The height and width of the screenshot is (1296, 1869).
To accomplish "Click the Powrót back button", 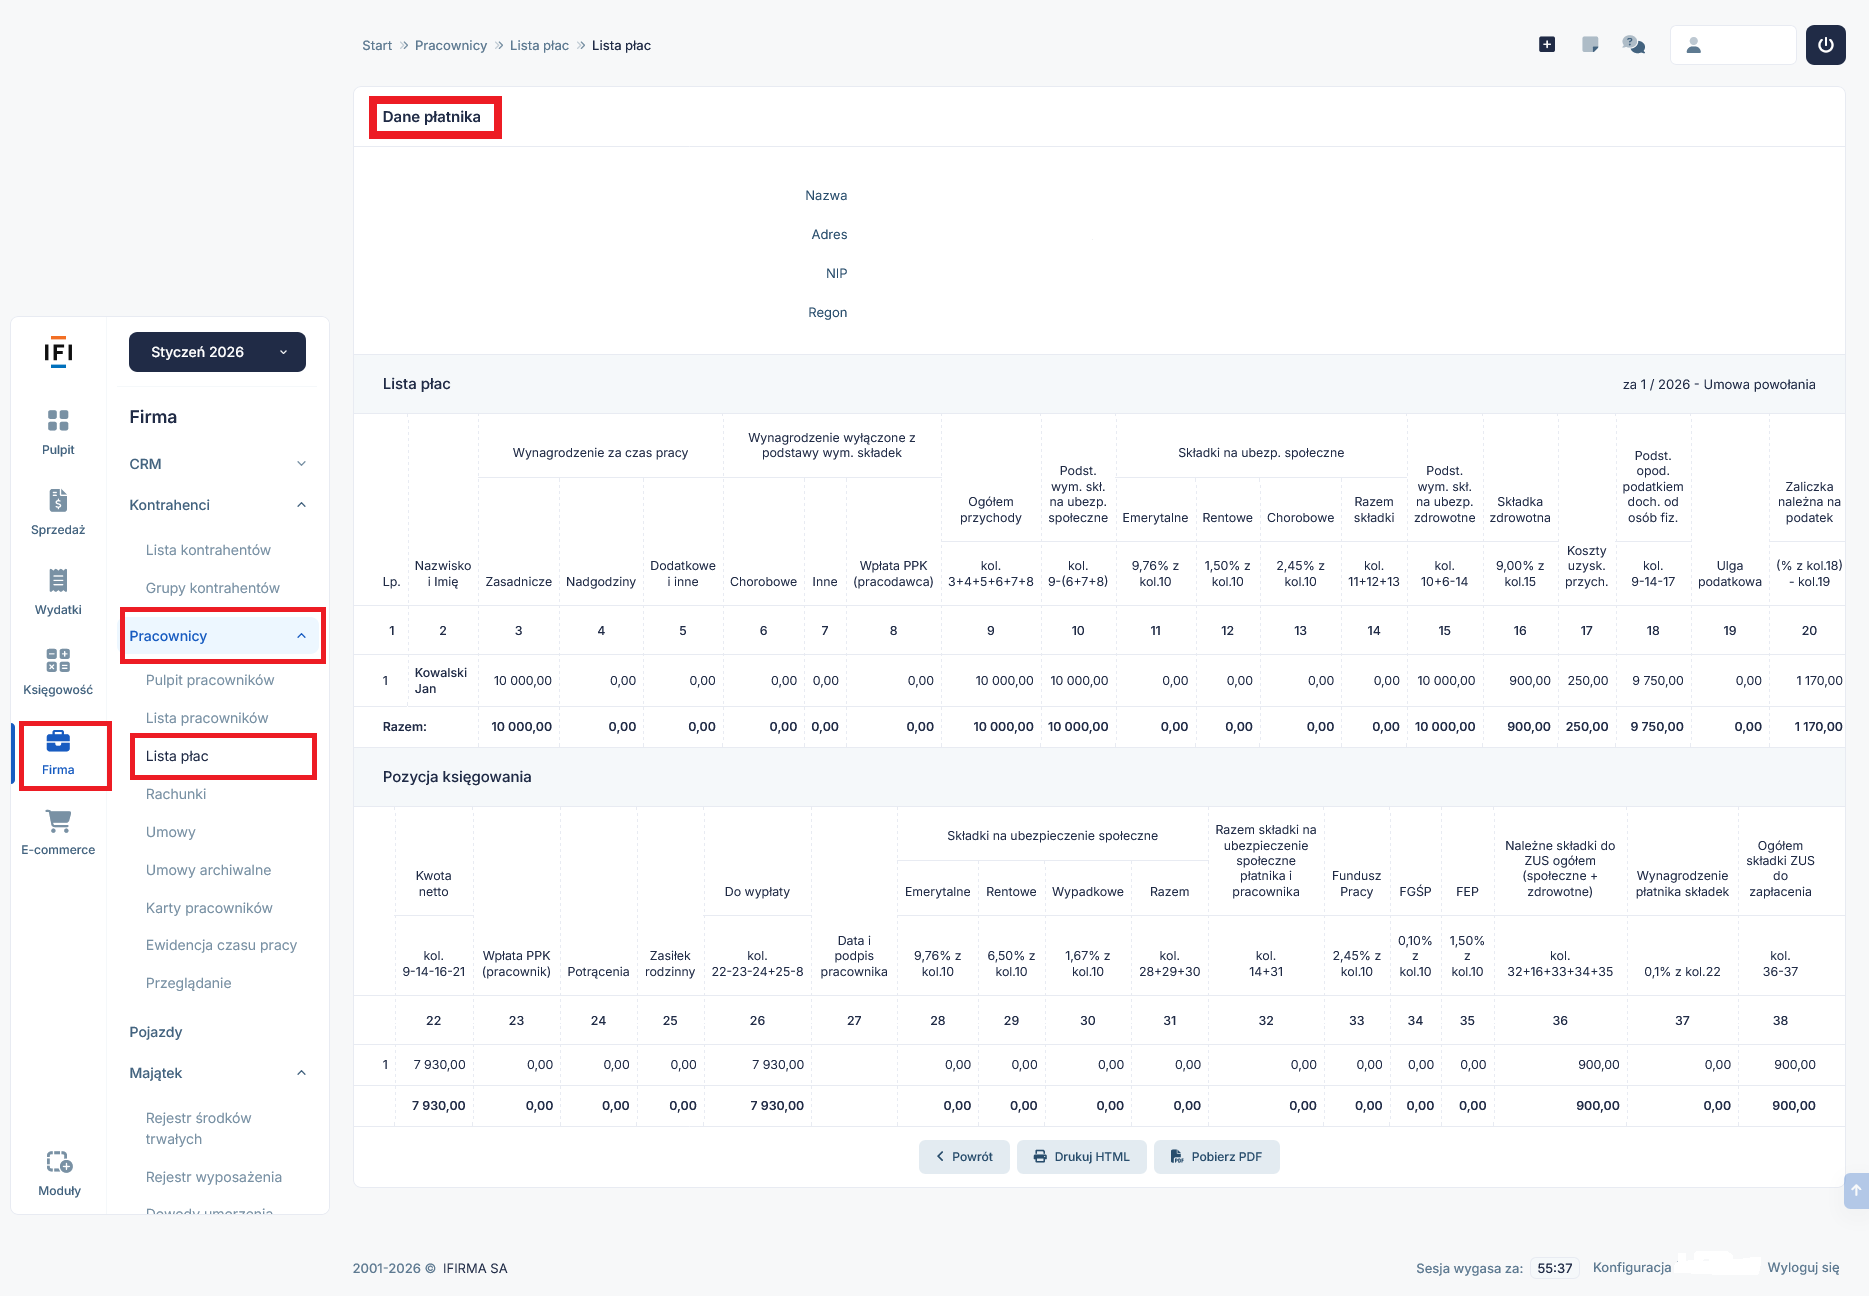I will (x=964, y=1157).
